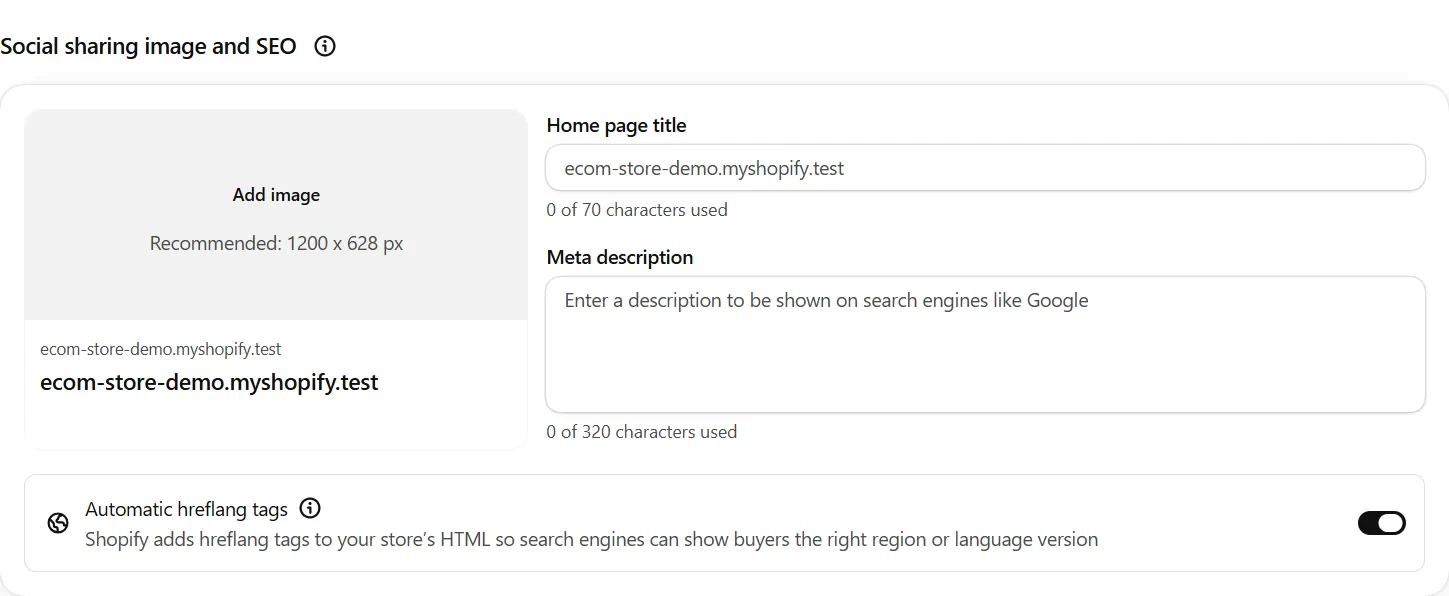Click '0 of 70 characters used' counter
The image size is (1449, 596).
637,210
